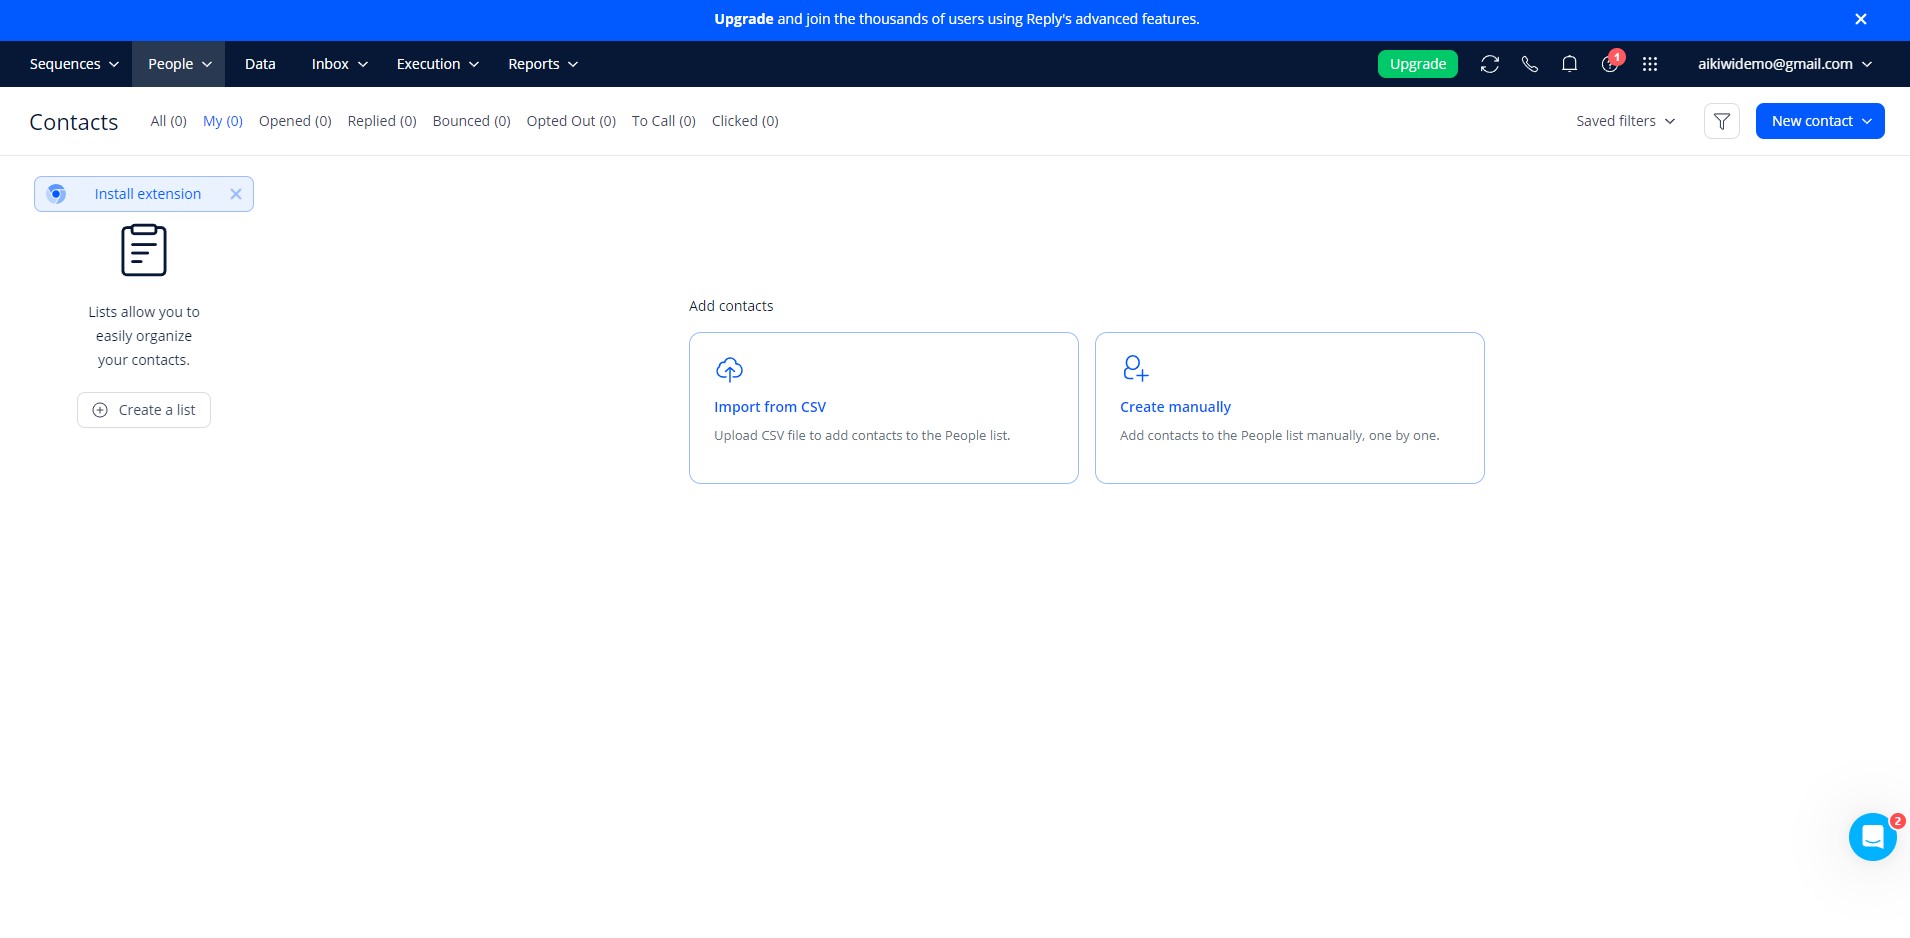Choose the Import from CSV card
The height and width of the screenshot is (938, 1910).
tap(883, 408)
